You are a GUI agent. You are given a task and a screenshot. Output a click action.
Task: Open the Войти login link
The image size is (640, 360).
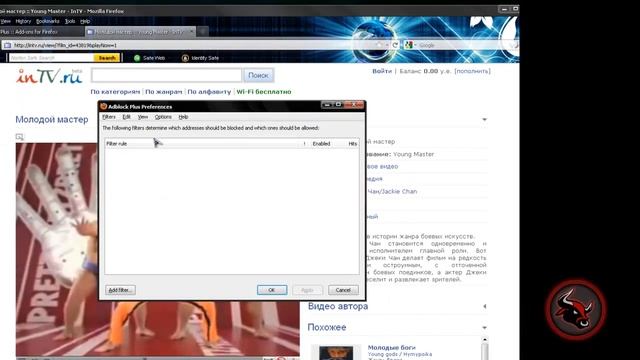tap(382, 71)
